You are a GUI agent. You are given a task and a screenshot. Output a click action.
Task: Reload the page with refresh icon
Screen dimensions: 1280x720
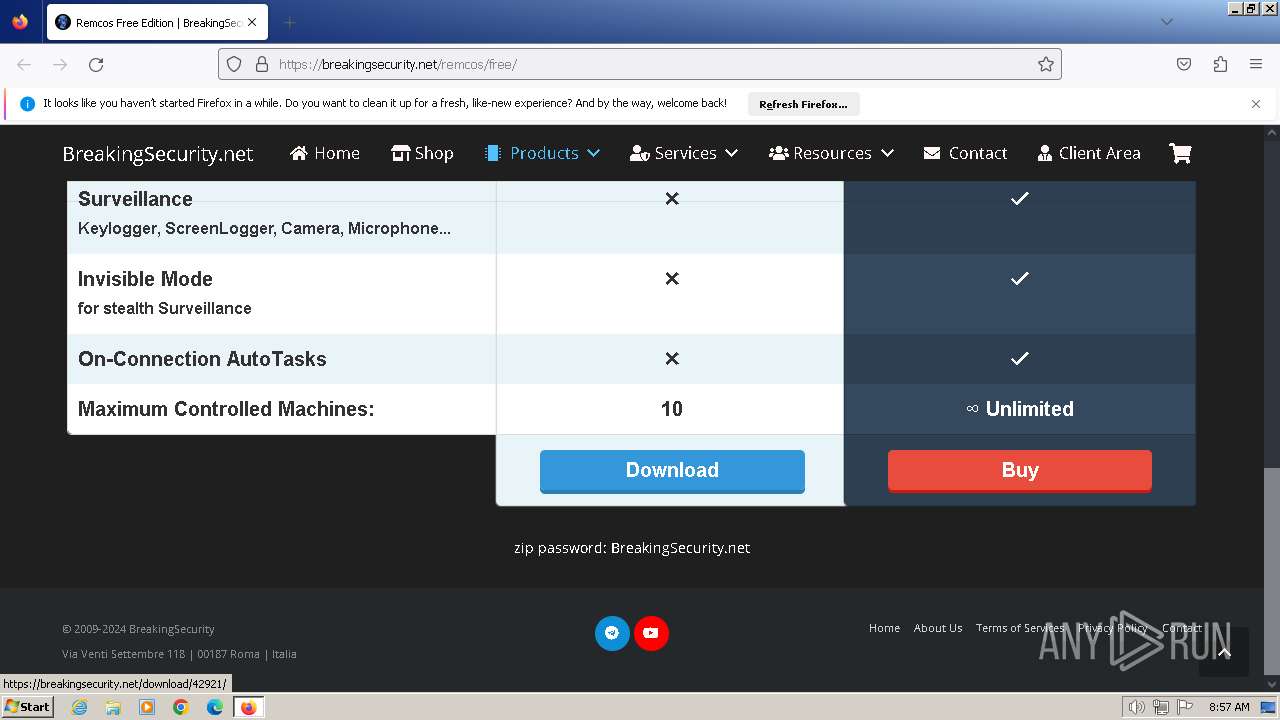tap(96, 64)
